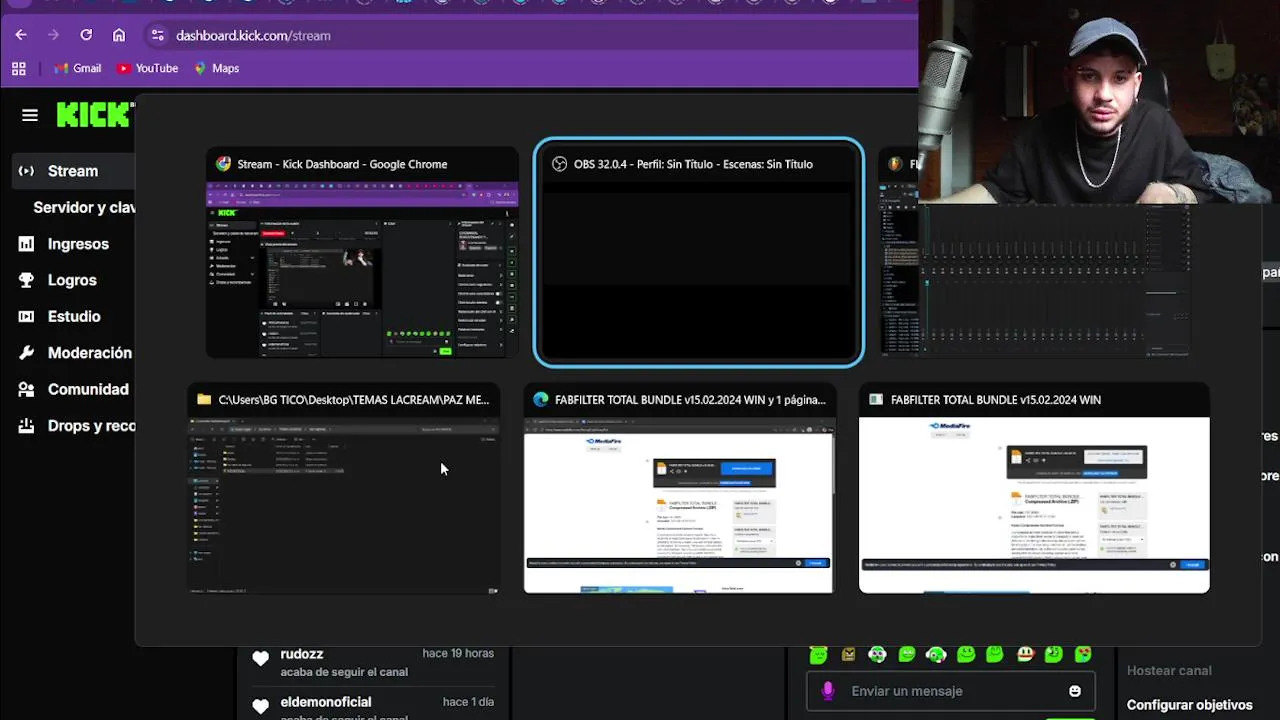Switch to the TEMAS LACREAM File Explorer window

click(x=343, y=489)
